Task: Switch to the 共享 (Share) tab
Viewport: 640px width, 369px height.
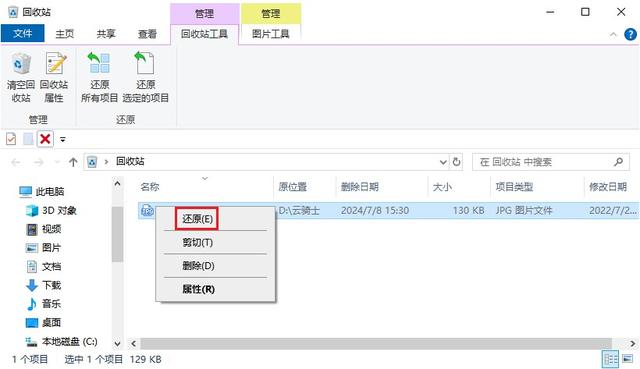Action: click(x=106, y=34)
